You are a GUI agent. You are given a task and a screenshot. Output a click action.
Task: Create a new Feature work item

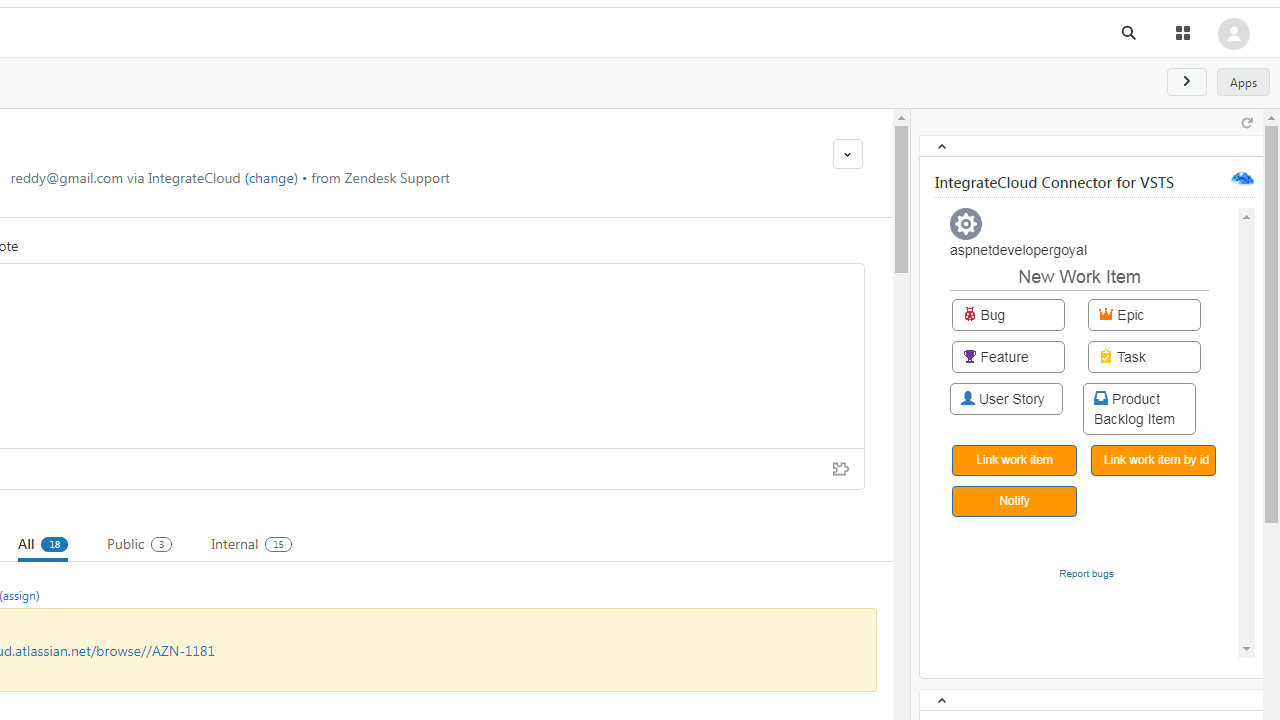1008,357
